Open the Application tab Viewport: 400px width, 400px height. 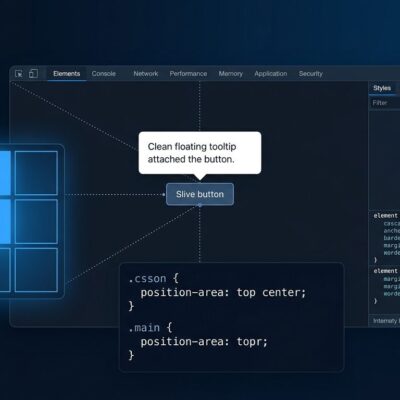click(x=271, y=74)
